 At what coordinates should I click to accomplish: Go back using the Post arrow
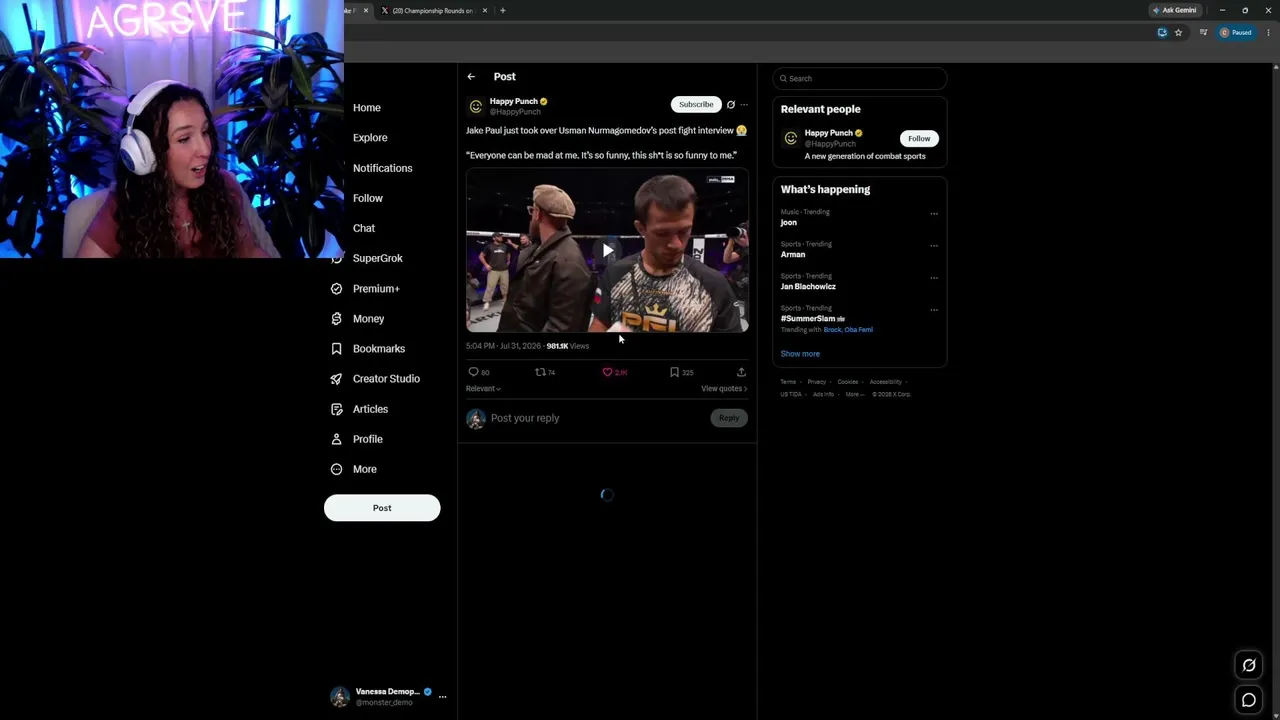point(471,77)
